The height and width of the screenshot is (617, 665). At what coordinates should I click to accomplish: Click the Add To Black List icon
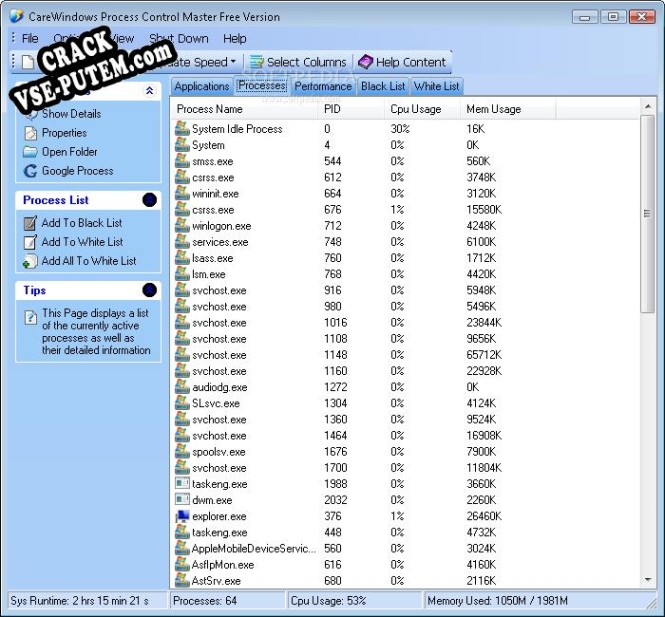[x=30, y=223]
